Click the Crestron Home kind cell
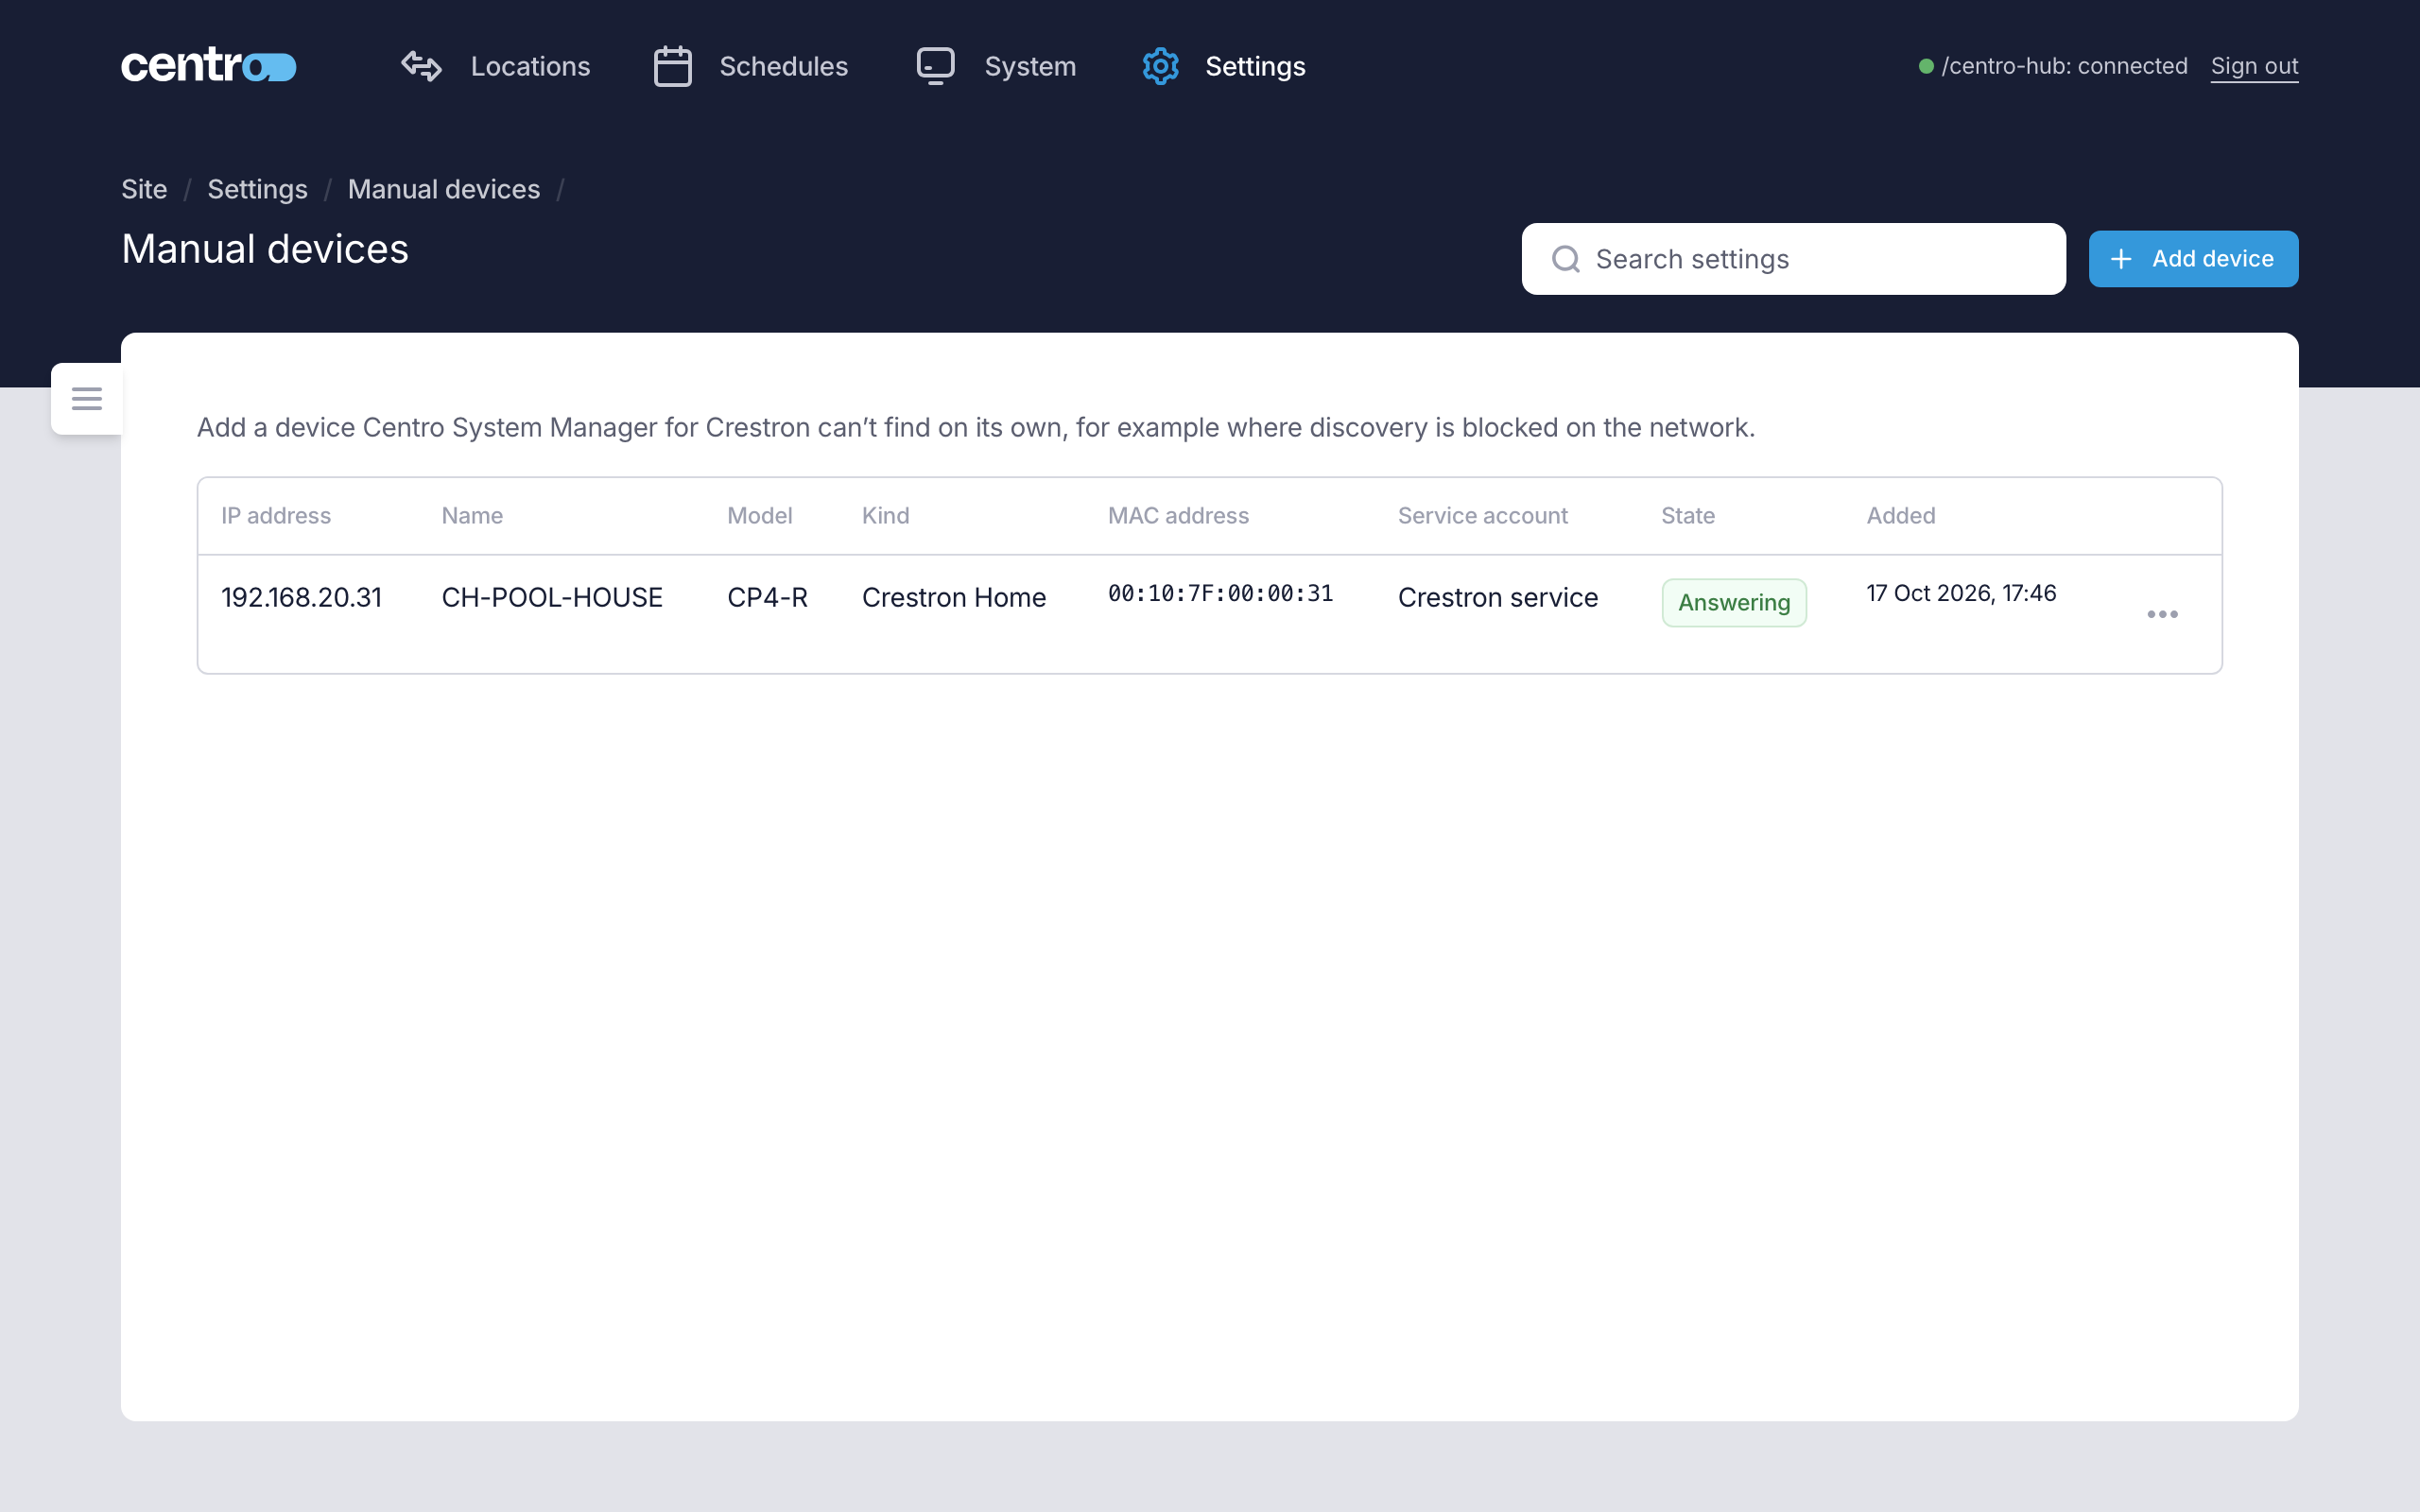This screenshot has width=2420, height=1512. coord(954,597)
